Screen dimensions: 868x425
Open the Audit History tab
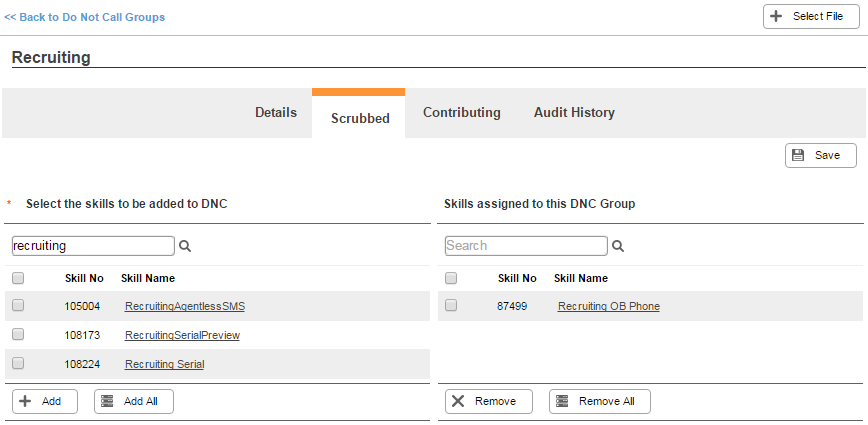(x=574, y=112)
